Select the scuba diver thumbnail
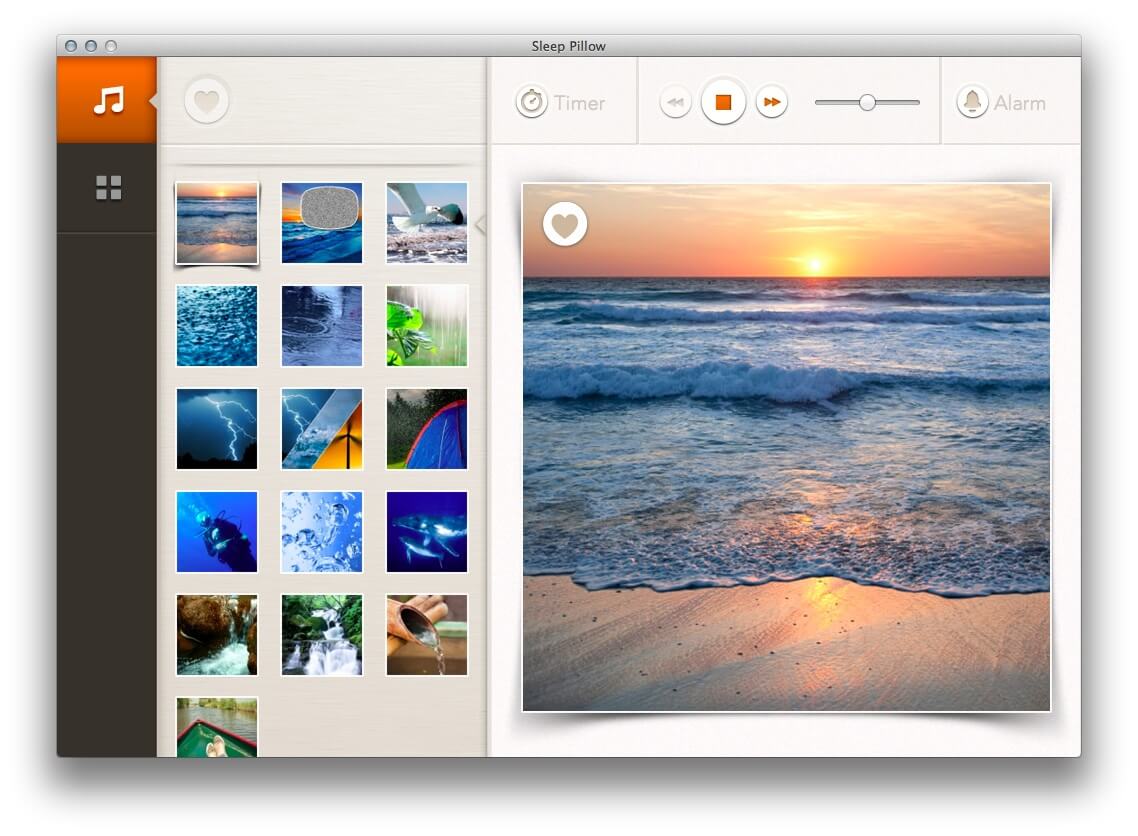 pyautogui.click(x=217, y=532)
